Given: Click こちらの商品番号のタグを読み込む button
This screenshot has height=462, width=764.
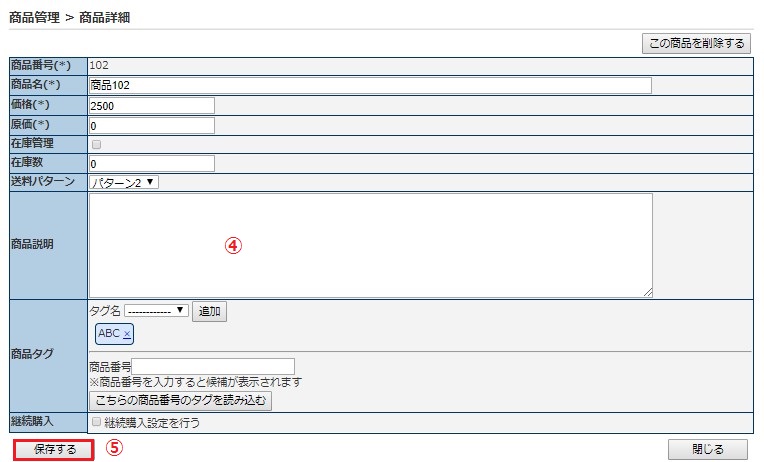Looking at the screenshot, I should tap(180, 401).
